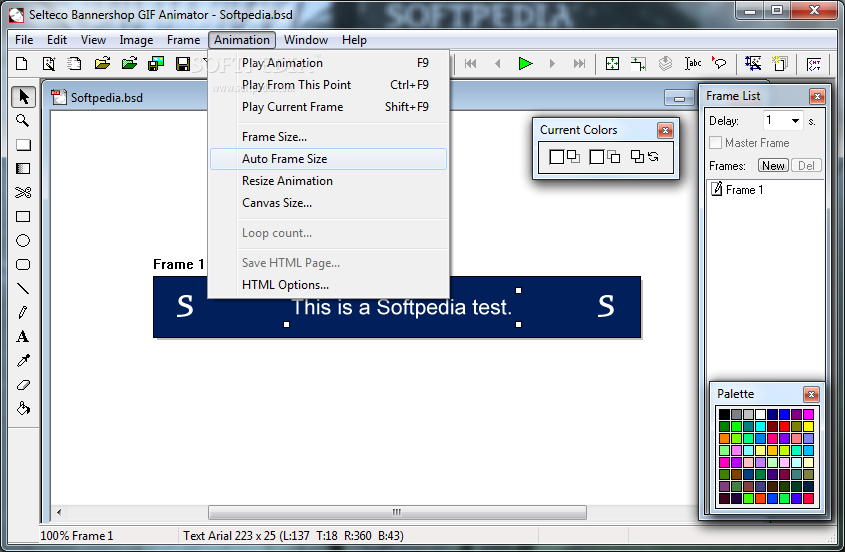Jump to first frame control
The image size is (845, 552).
pos(470,64)
